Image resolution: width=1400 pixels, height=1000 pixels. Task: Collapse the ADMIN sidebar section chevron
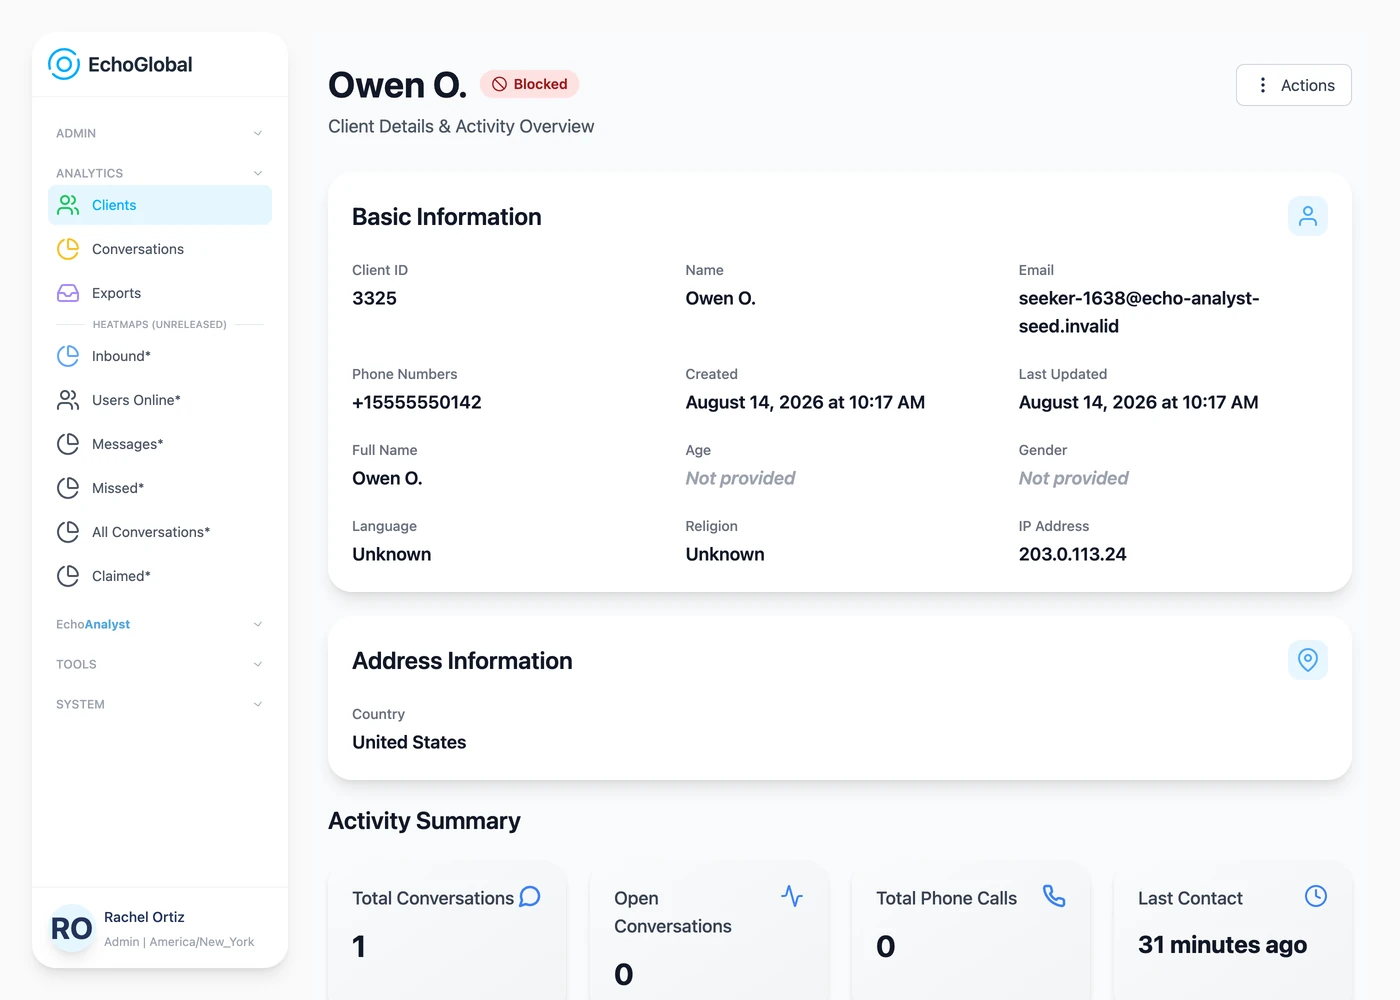[x=258, y=133]
